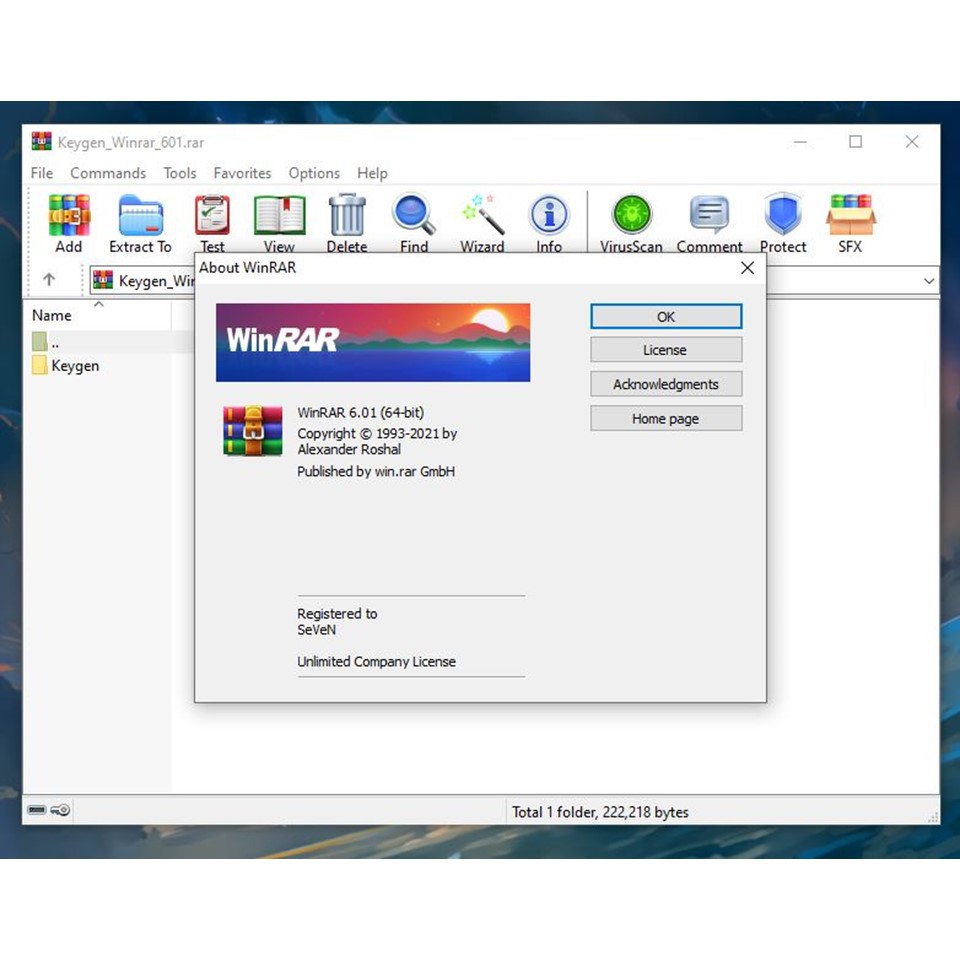Click the Extract To toolbar icon
The image size is (960, 960).
coord(140,216)
